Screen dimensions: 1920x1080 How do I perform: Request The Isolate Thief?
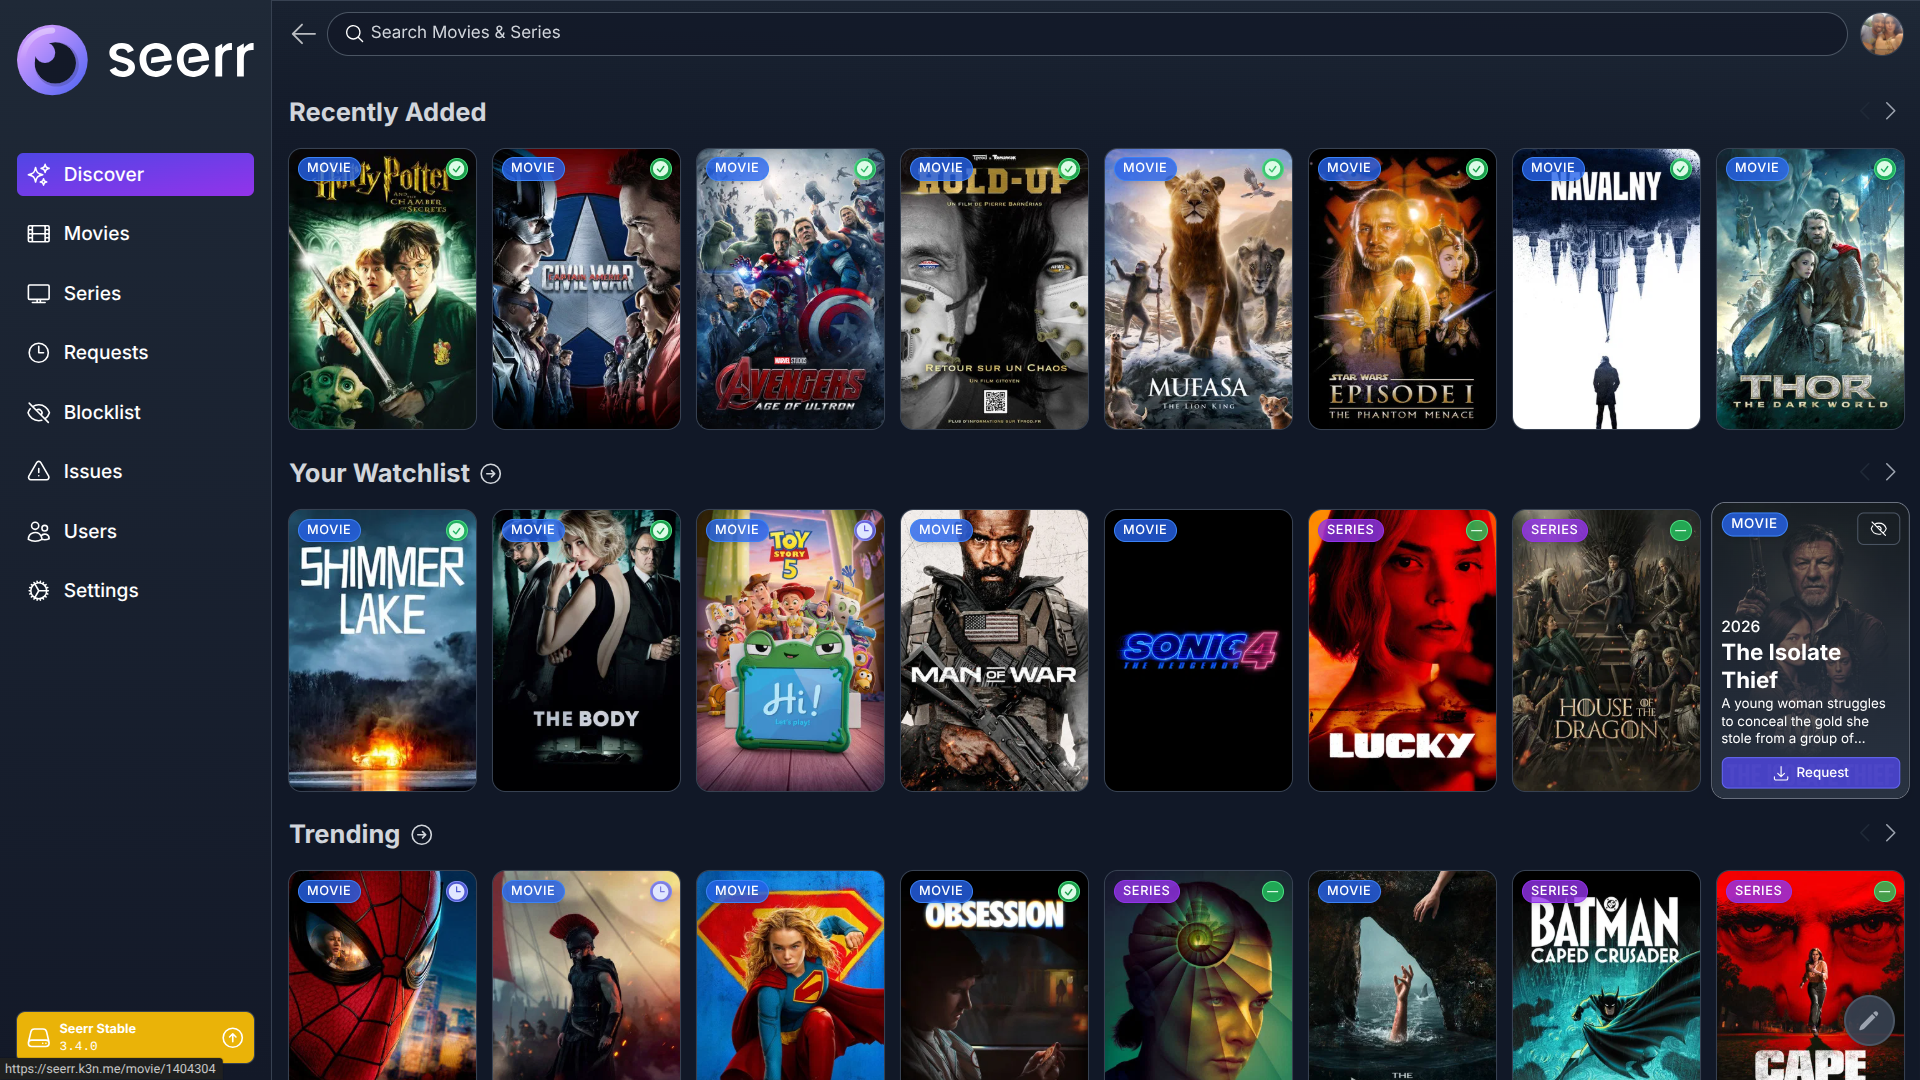pyautogui.click(x=1810, y=773)
